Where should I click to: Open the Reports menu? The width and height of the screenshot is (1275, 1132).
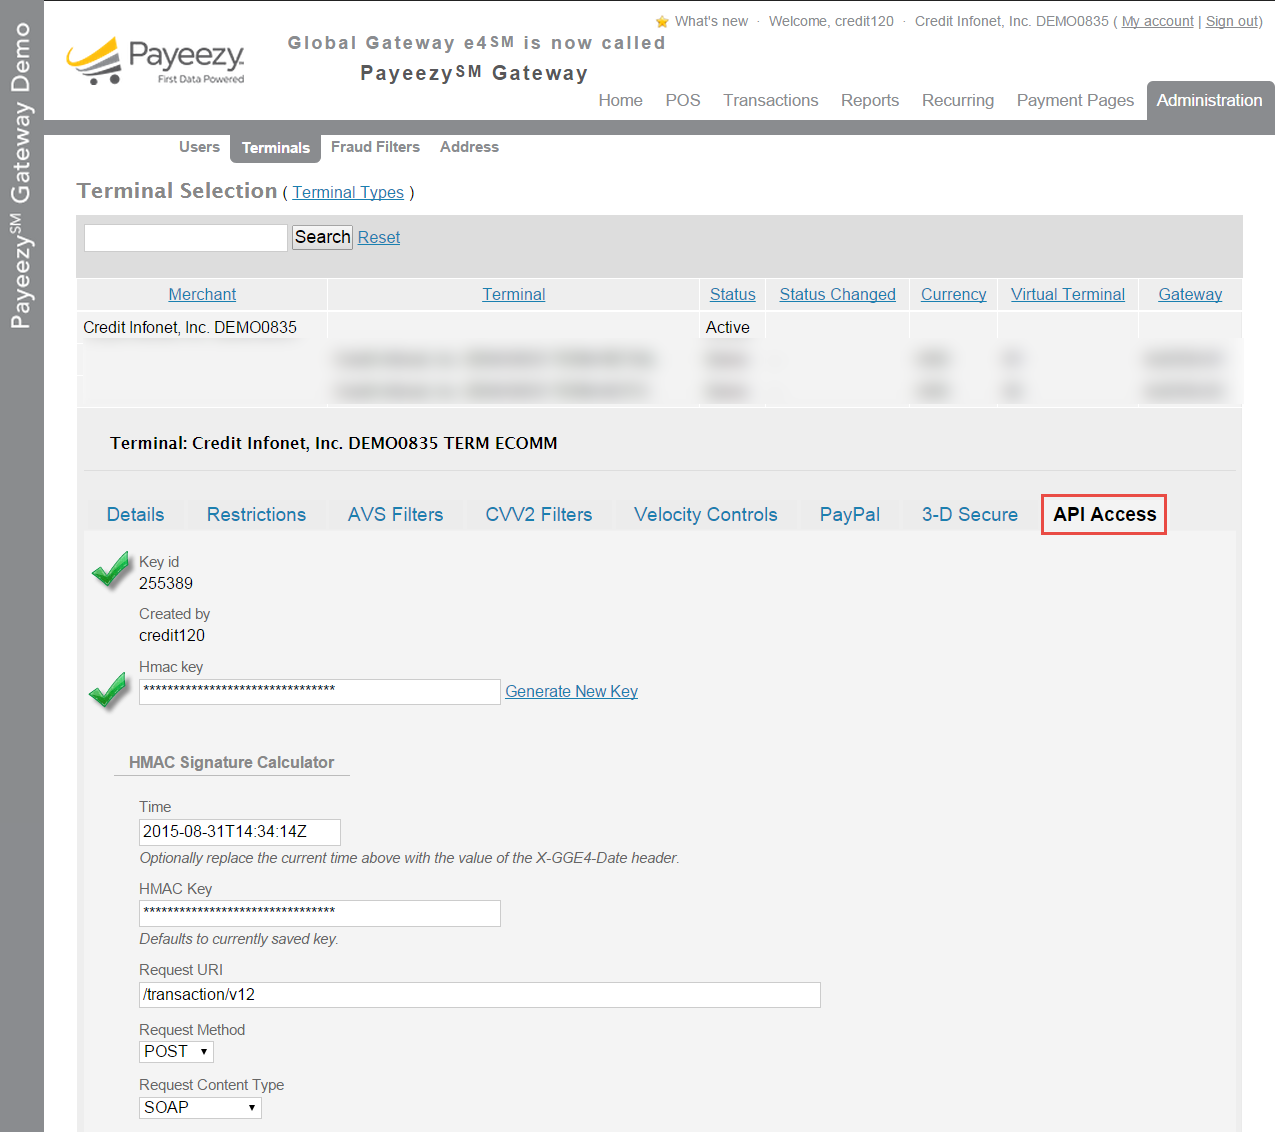(x=869, y=100)
